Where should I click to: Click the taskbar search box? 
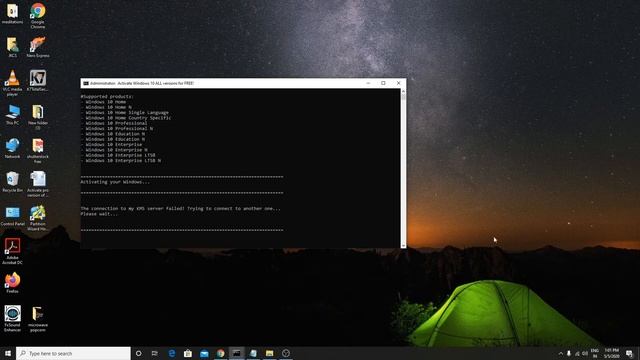click(x=73, y=353)
